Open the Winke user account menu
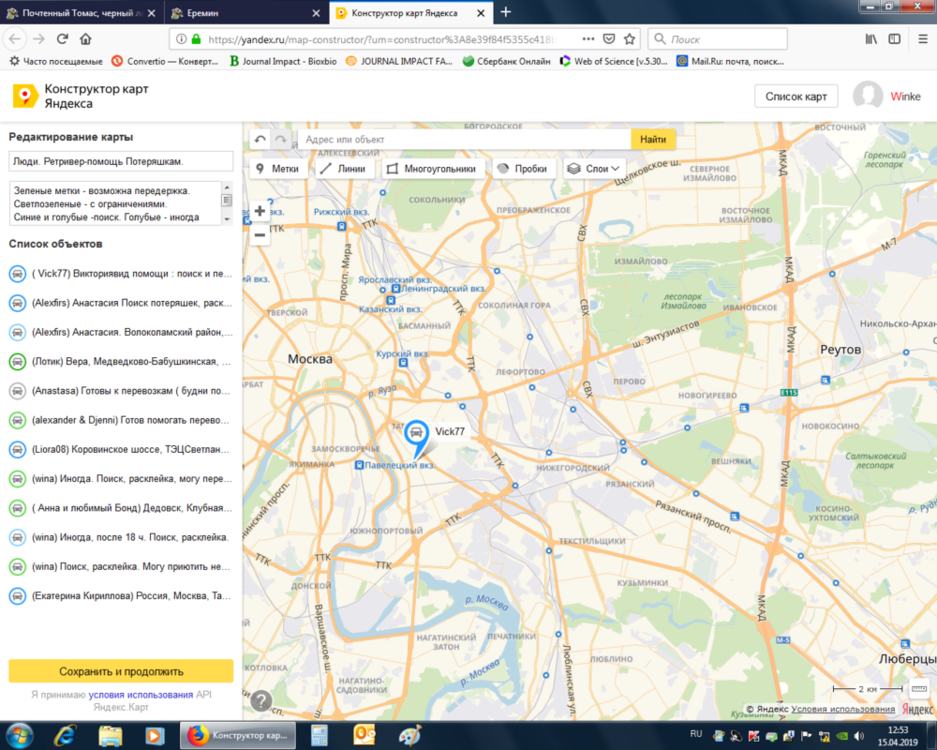The height and width of the screenshot is (750, 937). tap(887, 96)
